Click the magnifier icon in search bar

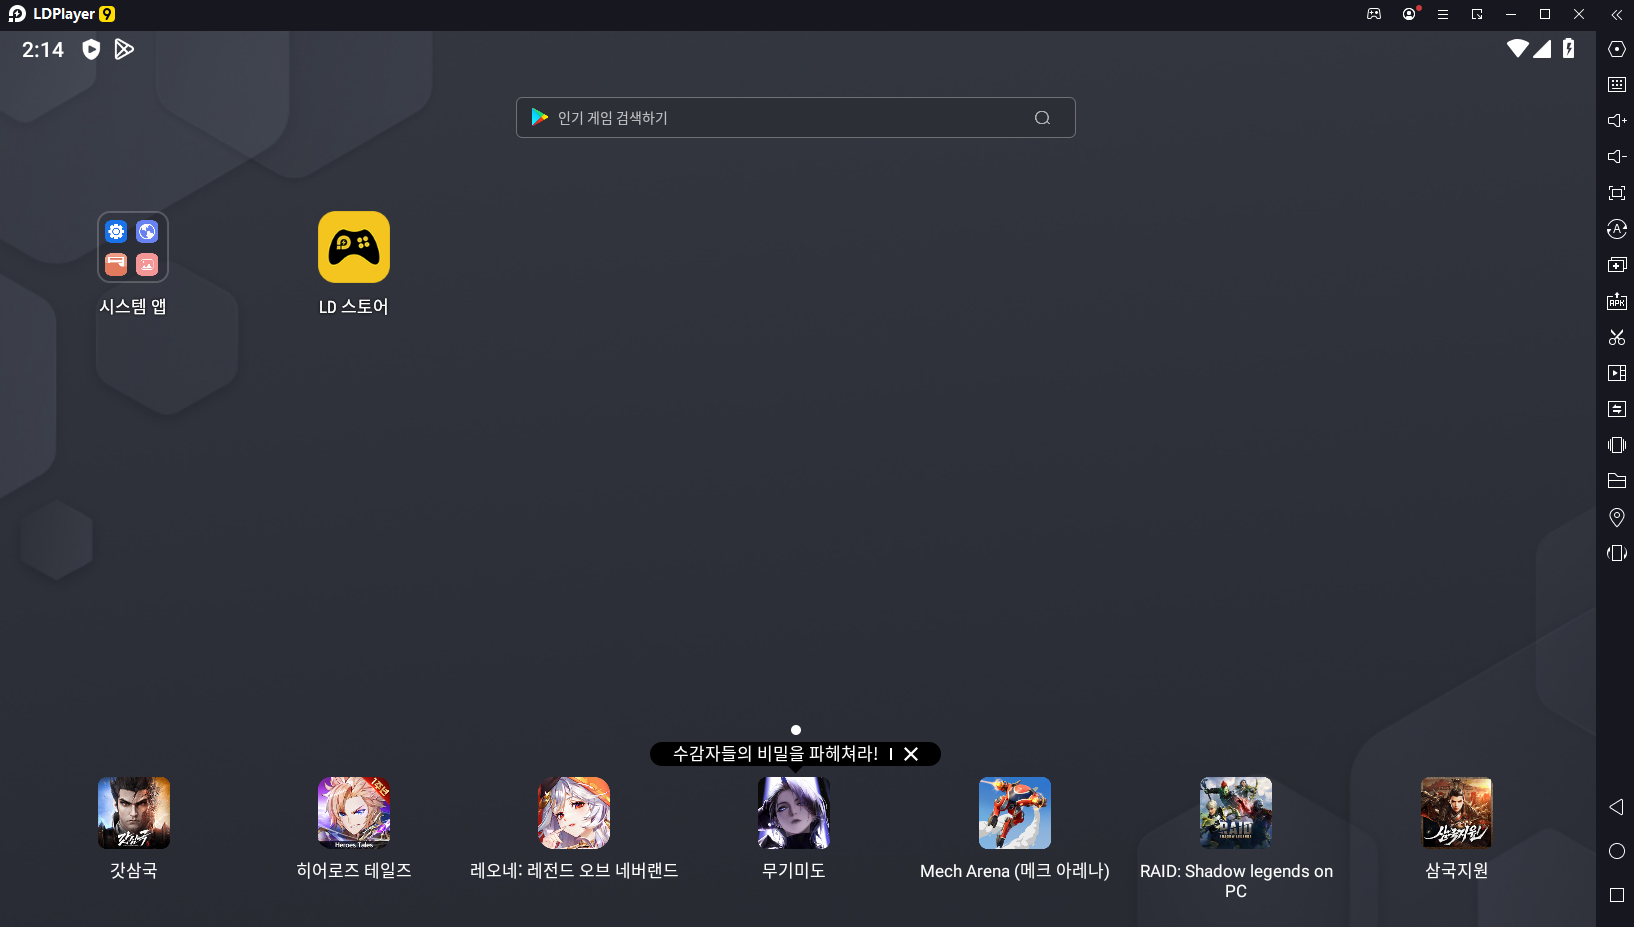coord(1042,118)
